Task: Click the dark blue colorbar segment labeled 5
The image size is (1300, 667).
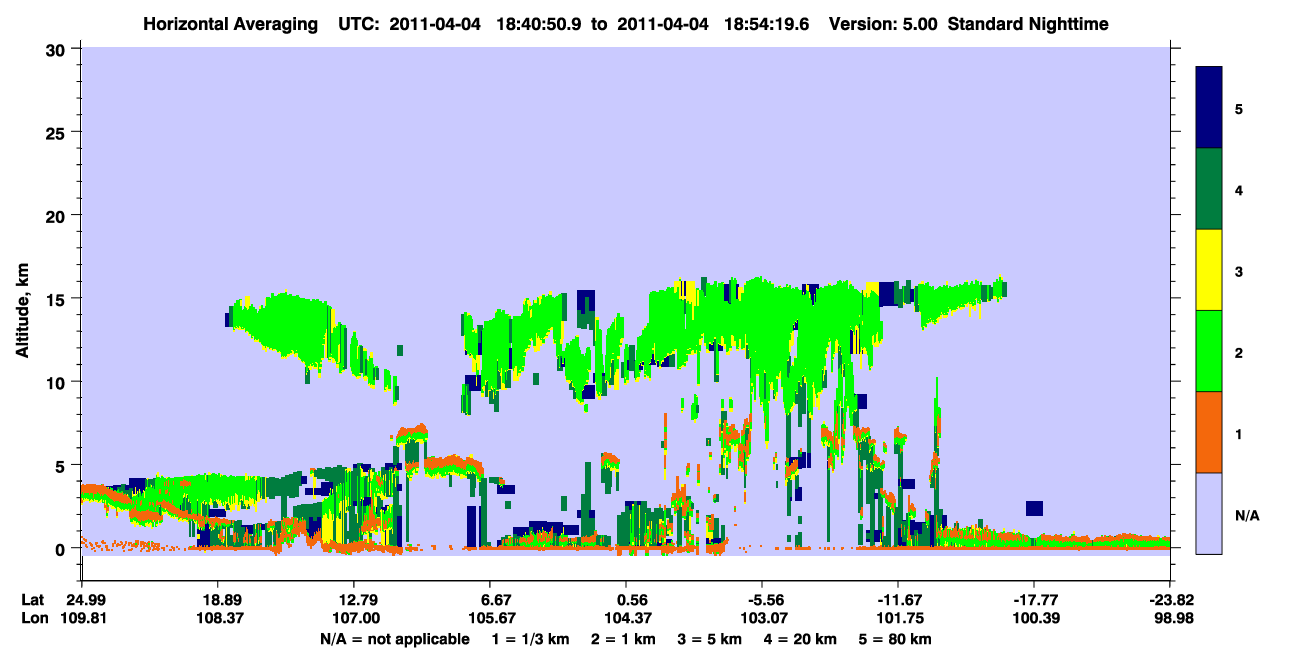Action: coord(1209,108)
